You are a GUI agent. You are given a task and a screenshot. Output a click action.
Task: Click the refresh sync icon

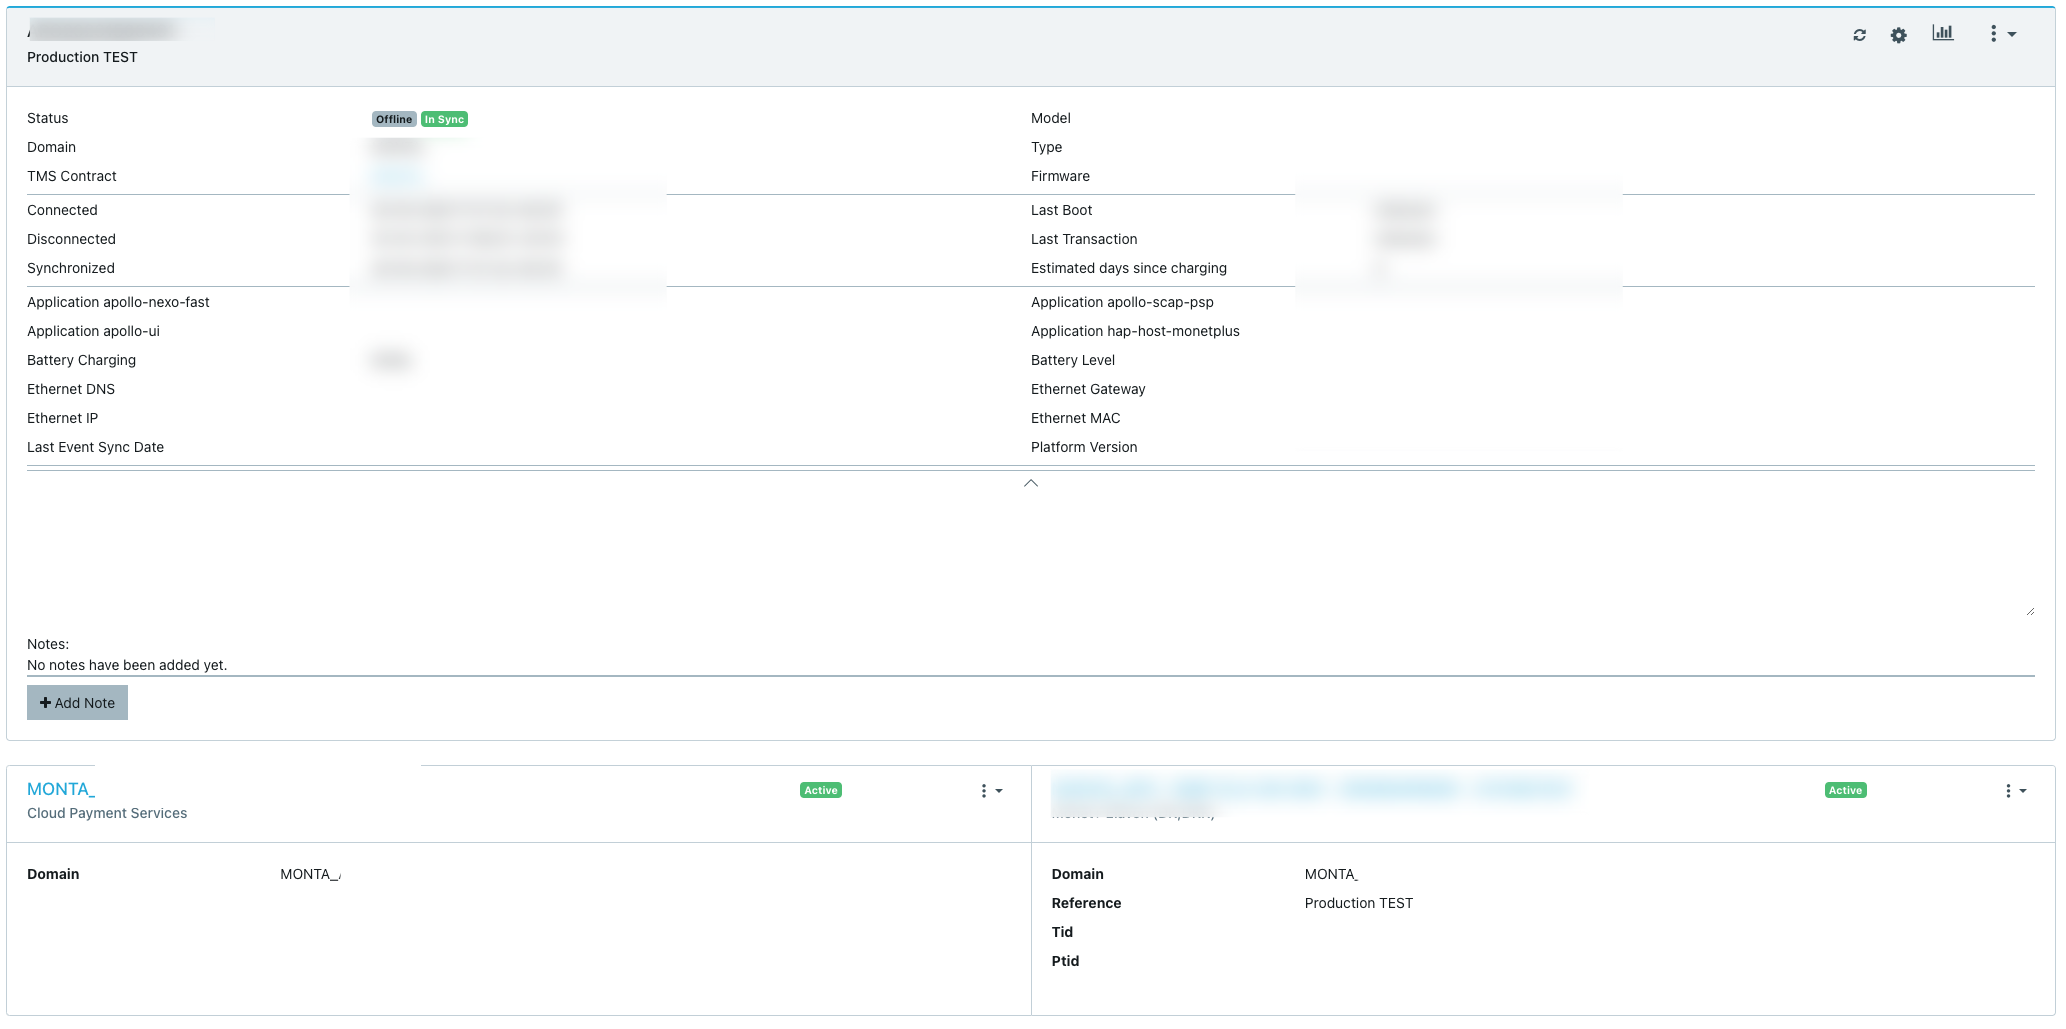[x=1859, y=35]
